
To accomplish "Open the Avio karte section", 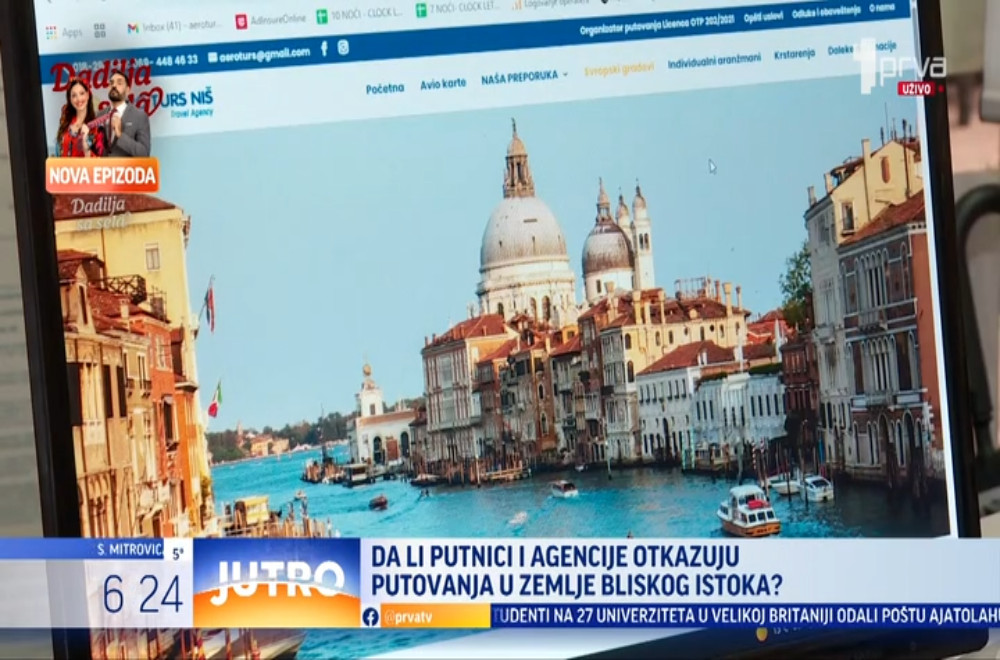I will click(442, 86).
